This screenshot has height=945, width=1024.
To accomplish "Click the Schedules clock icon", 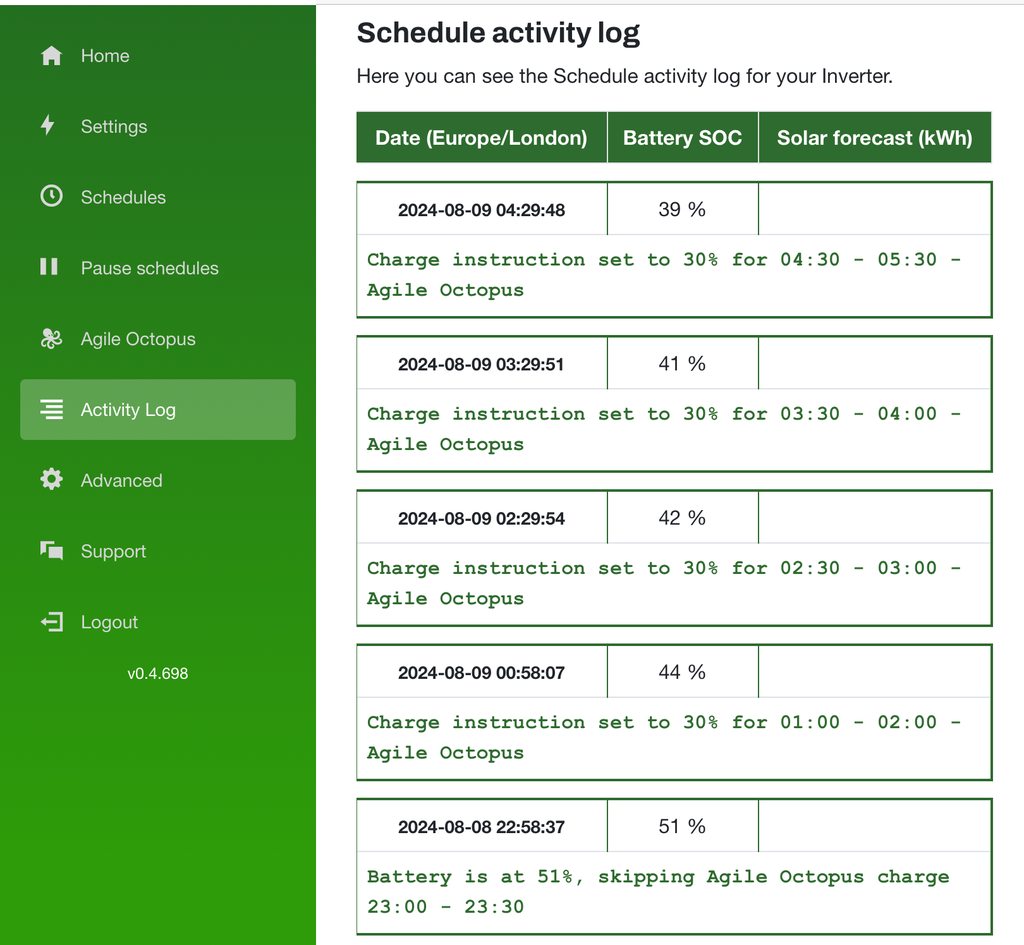I will point(51,196).
